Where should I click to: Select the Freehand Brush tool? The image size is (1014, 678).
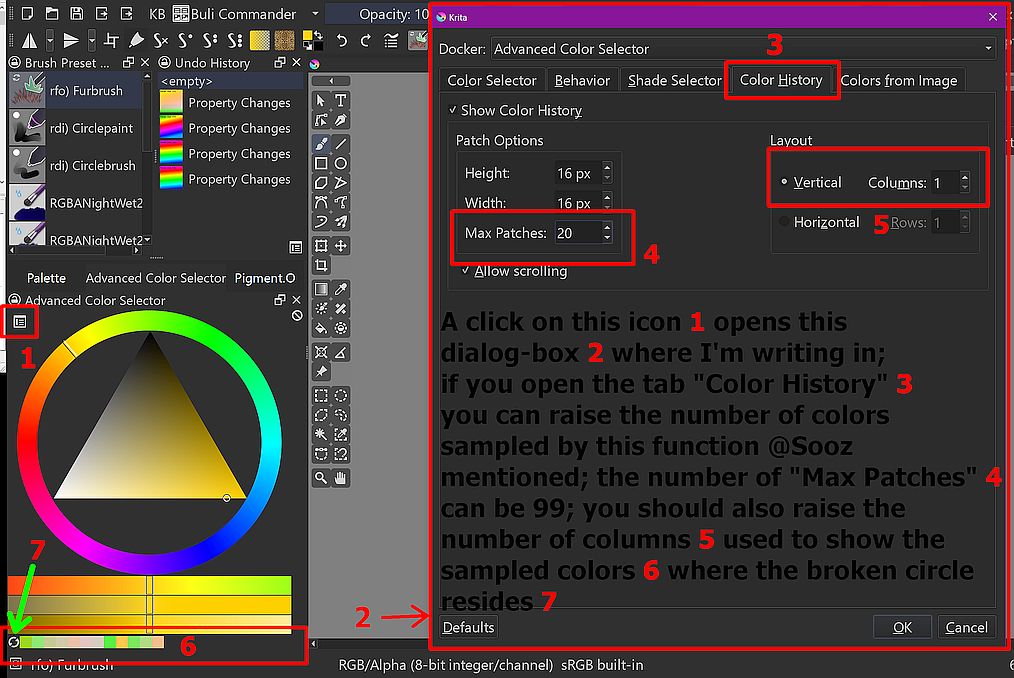[321, 144]
